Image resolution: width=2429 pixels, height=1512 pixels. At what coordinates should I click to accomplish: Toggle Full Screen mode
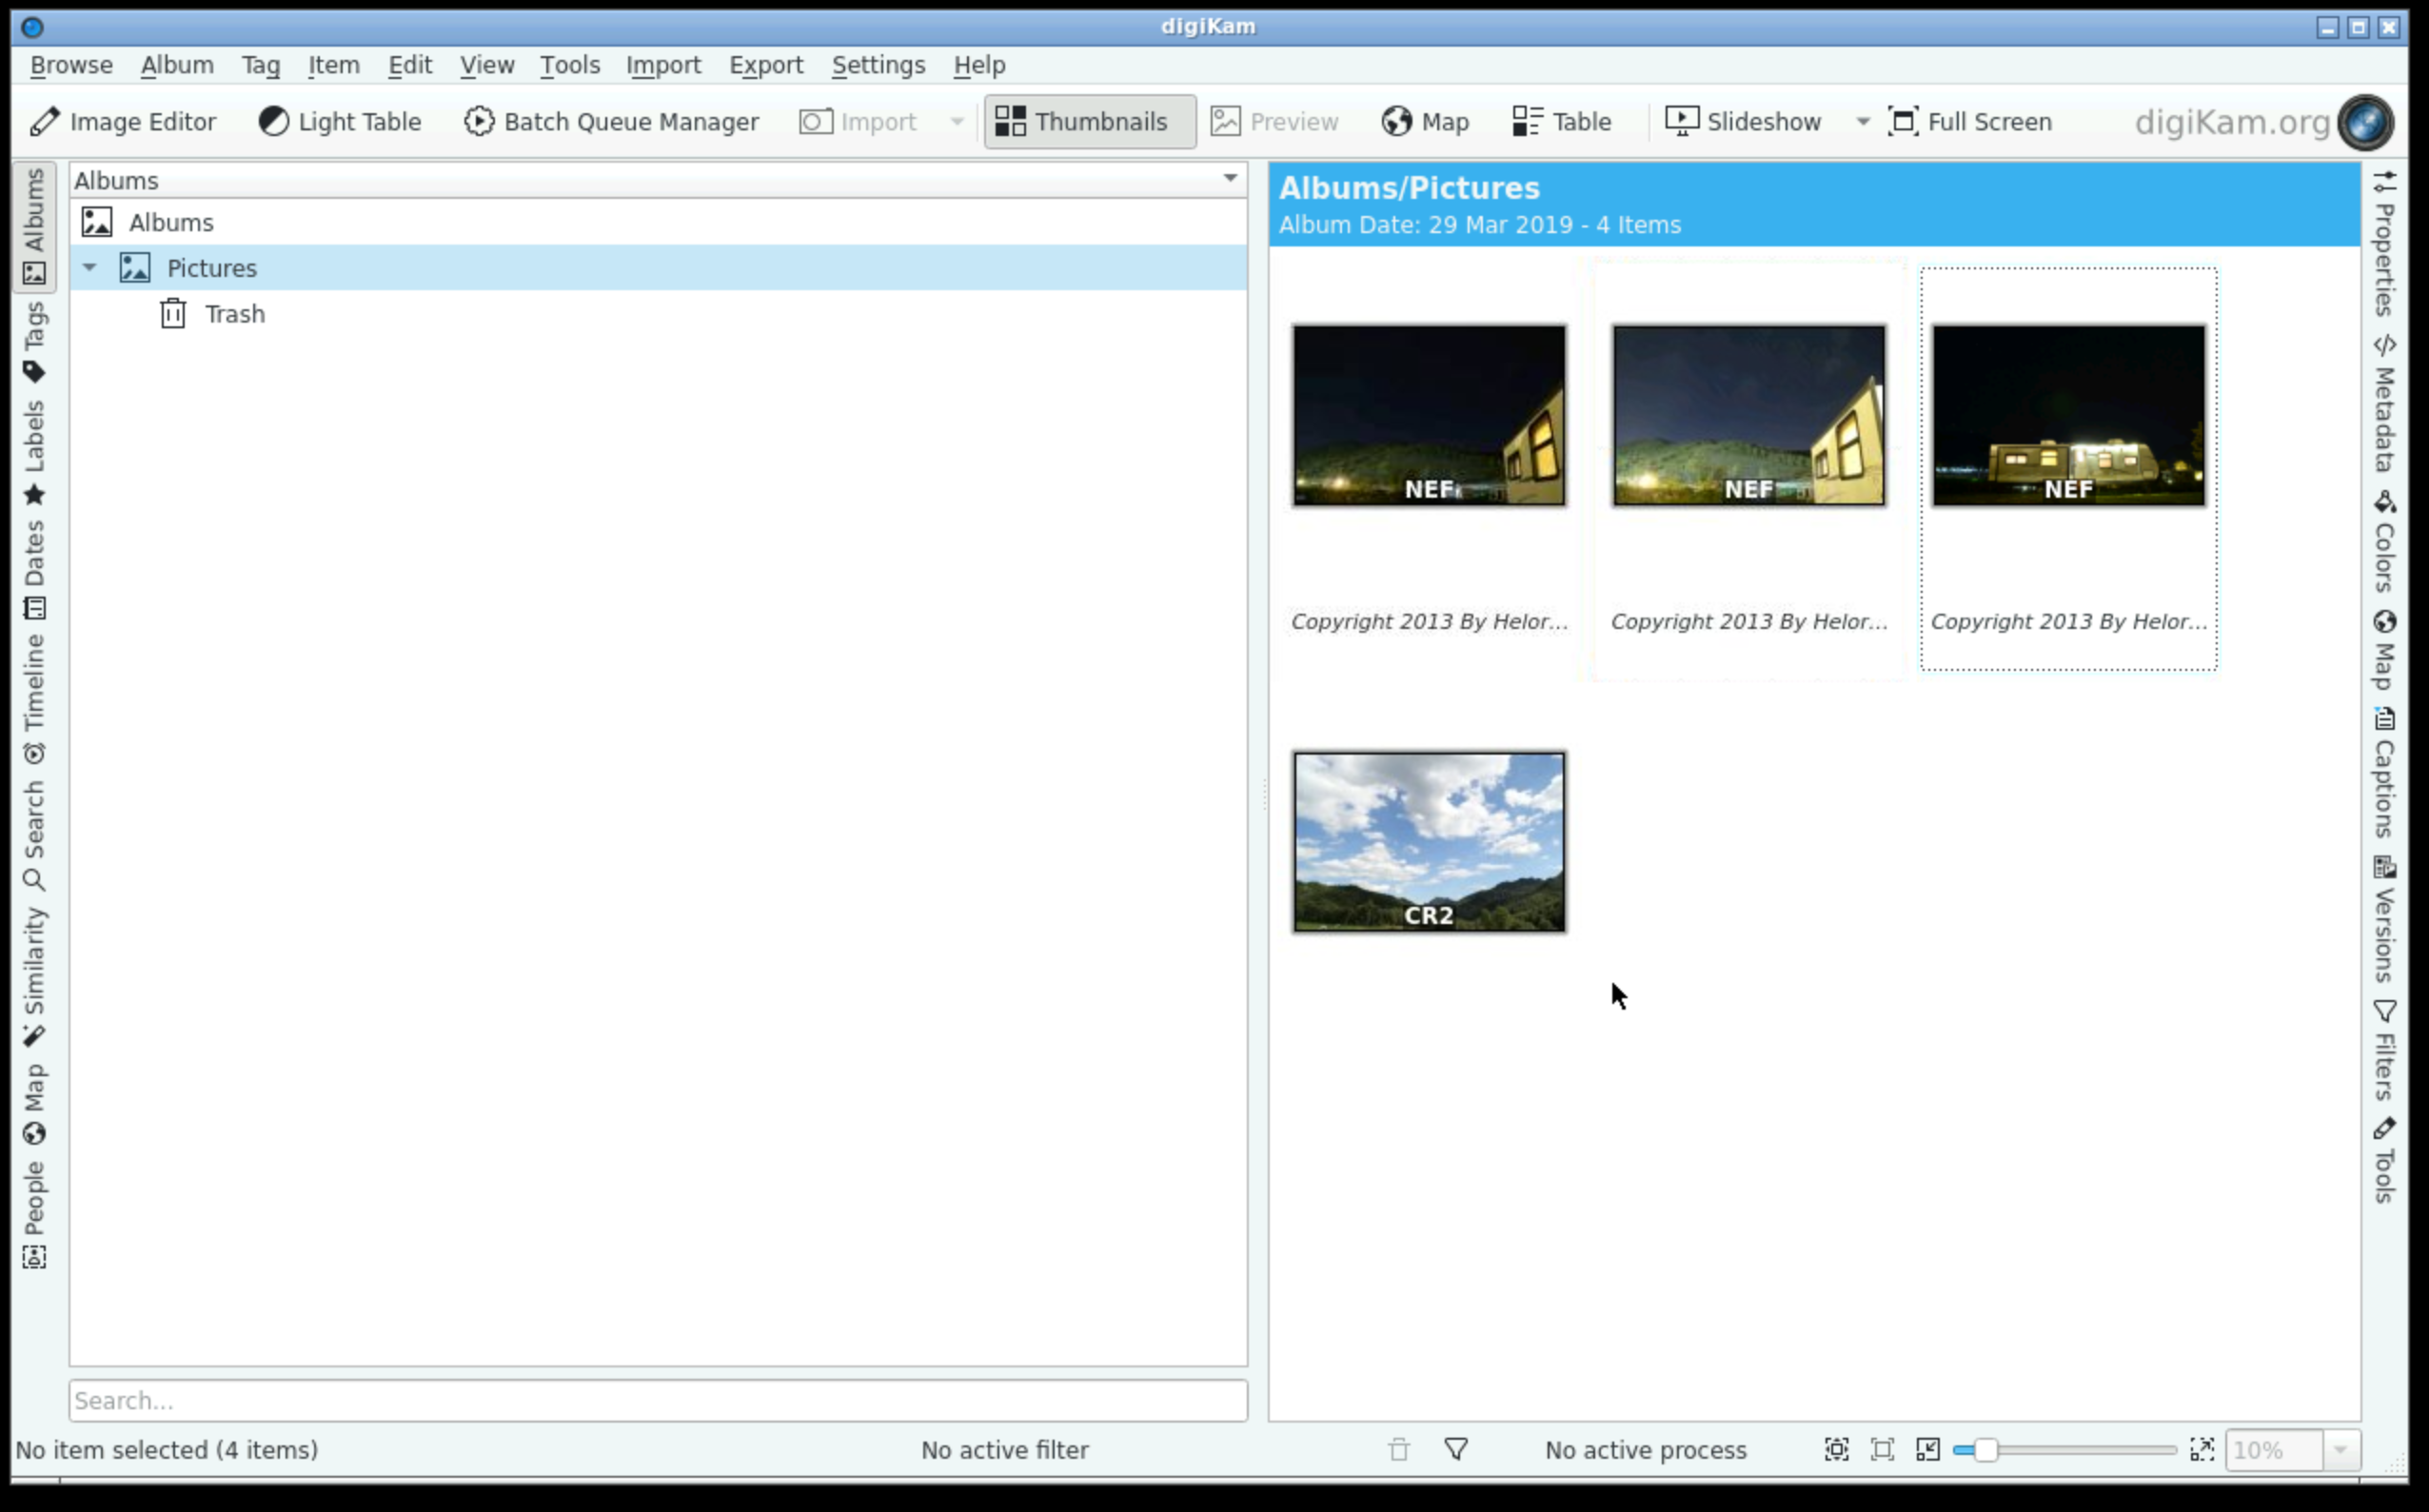pos(1969,122)
